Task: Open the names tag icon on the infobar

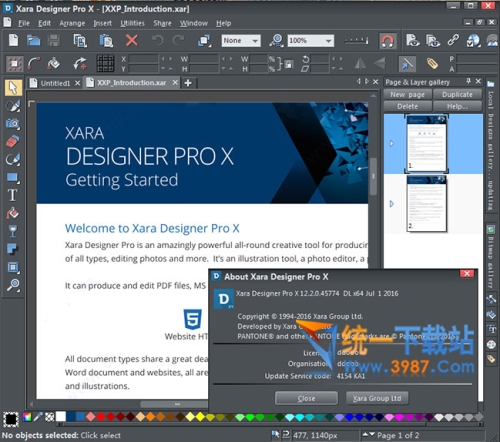Action: pyautogui.click(x=432, y=63)
